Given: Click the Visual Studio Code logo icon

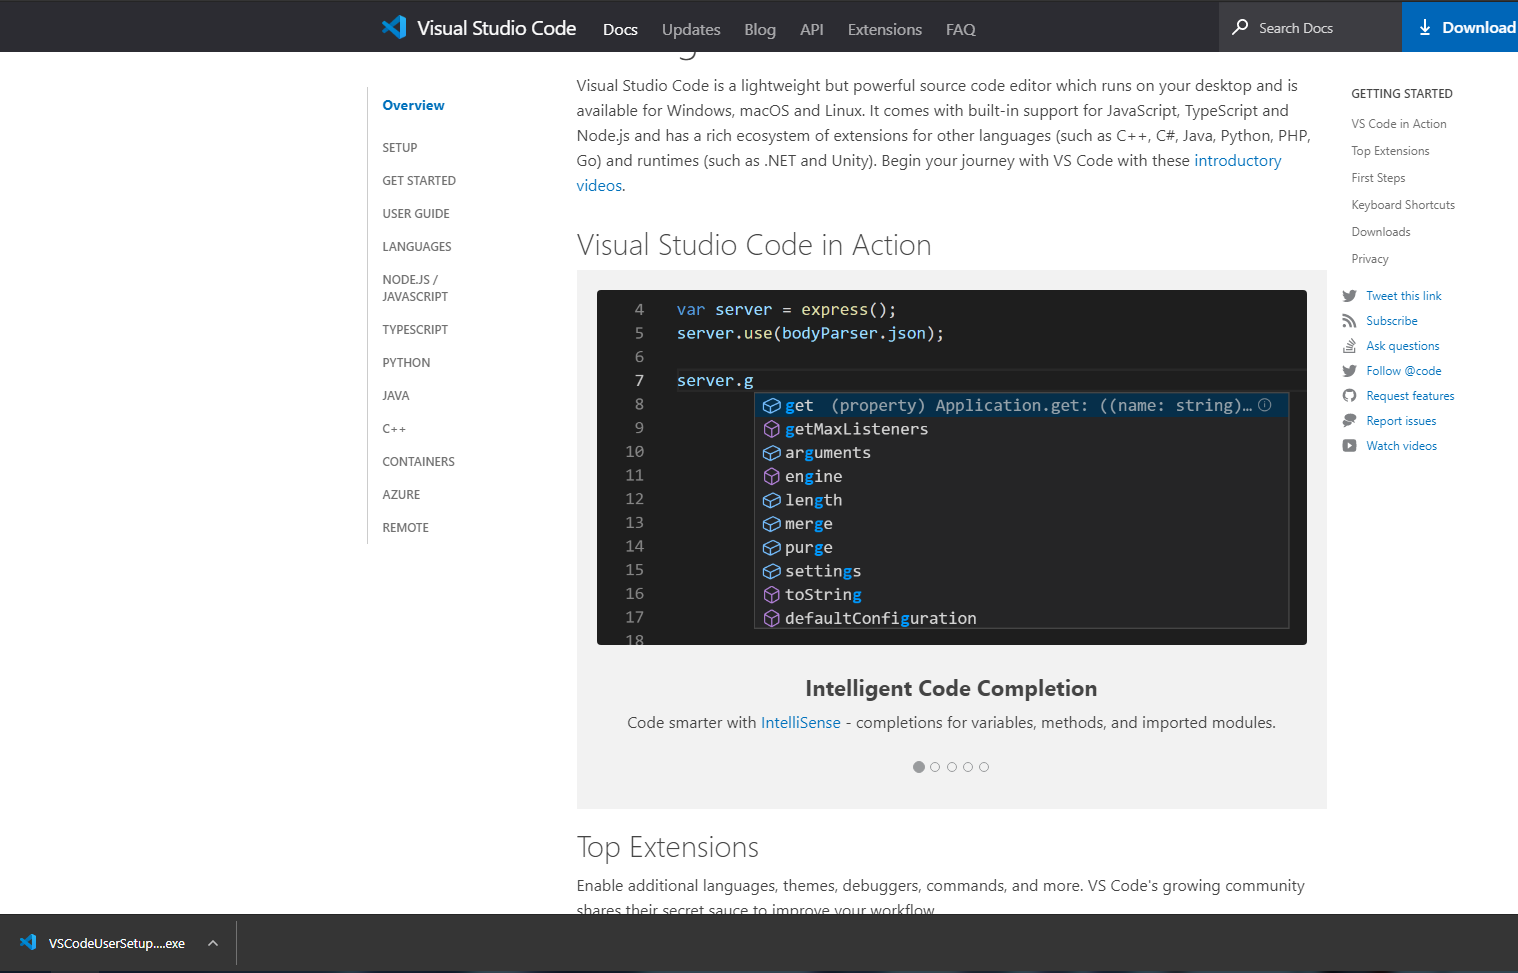Looking at the screenshot, I should pos(394,28).
